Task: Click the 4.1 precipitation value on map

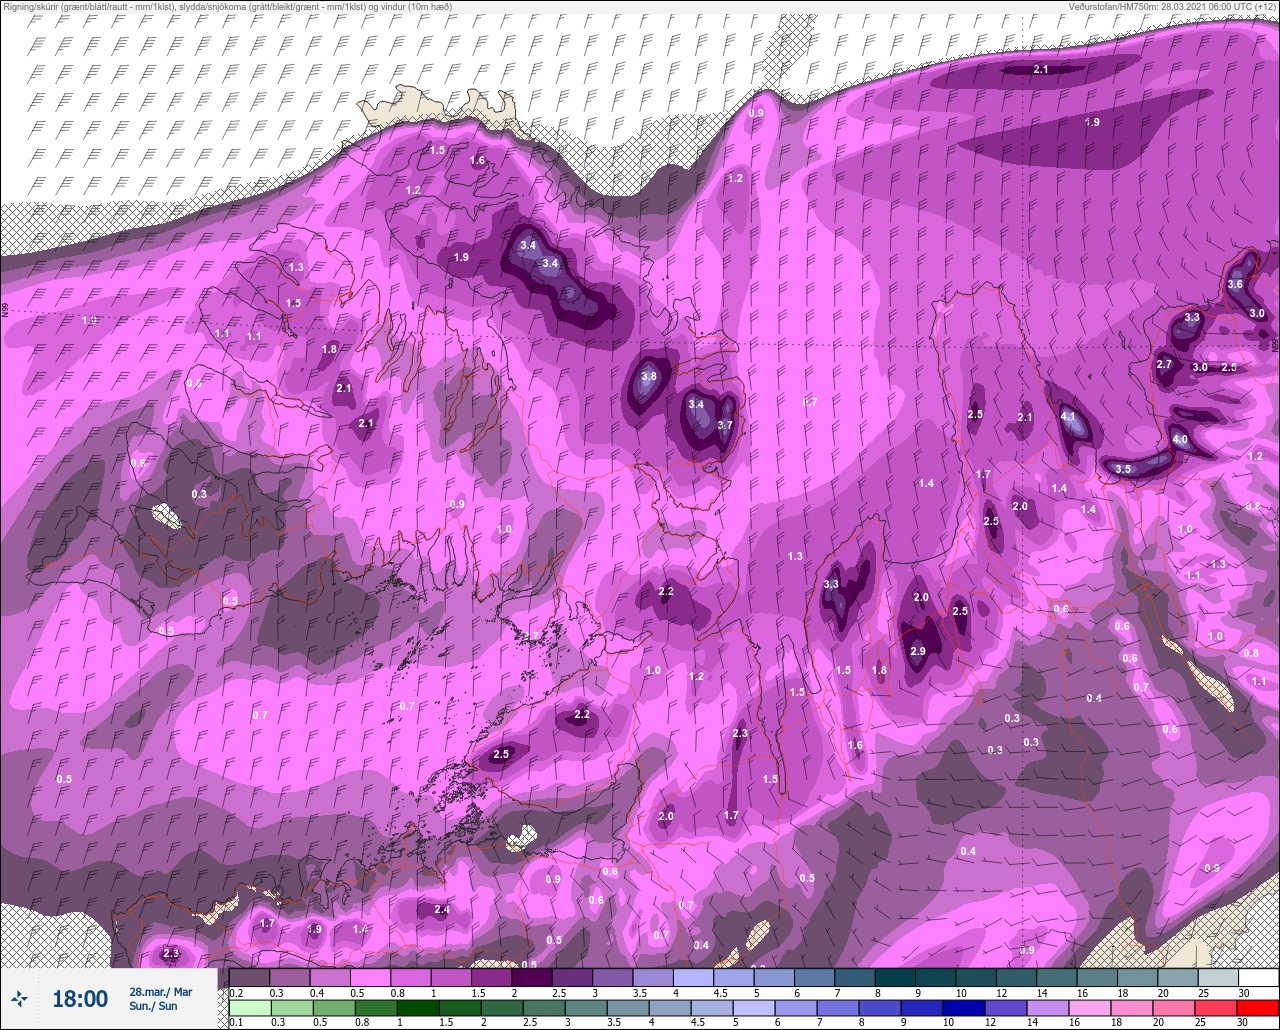Action: pyautogui.click(x=1067, y=416)
